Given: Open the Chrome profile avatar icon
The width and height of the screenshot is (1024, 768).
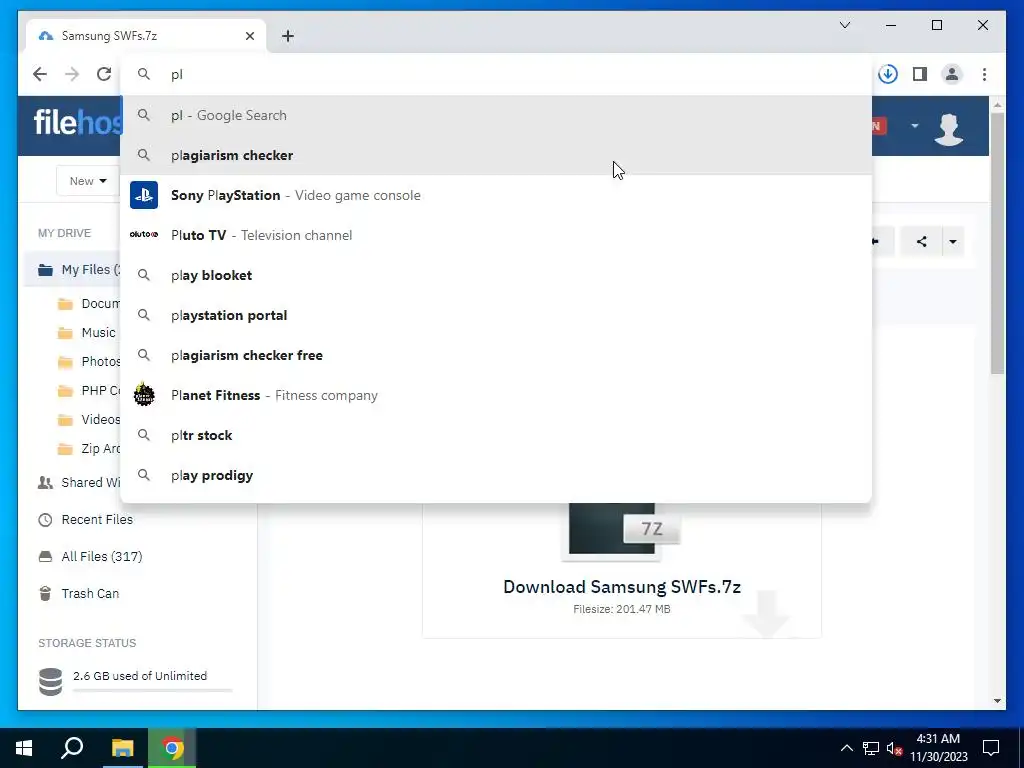Looking at the screenshot, I should click(x=952, y=74).
